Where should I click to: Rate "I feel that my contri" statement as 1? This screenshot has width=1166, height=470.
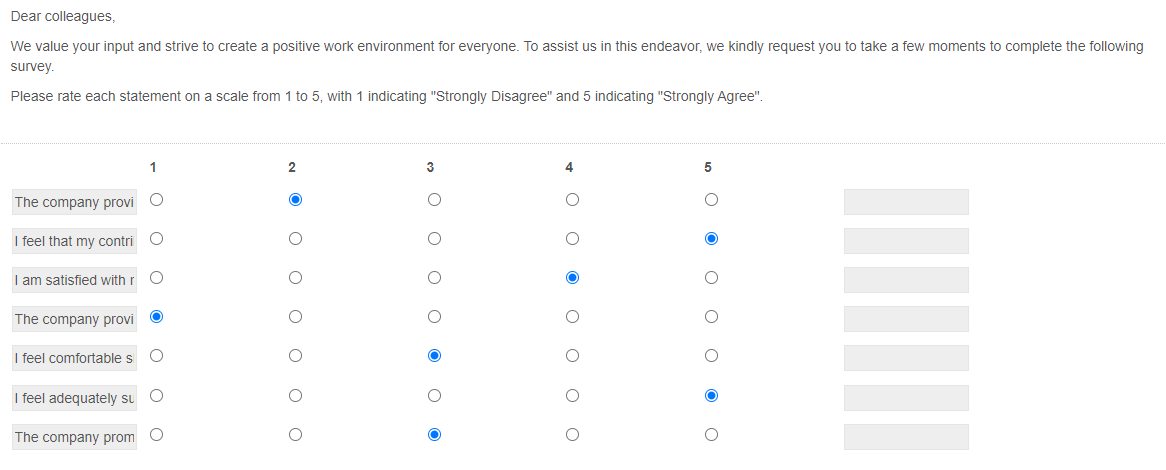coord(156,239)
